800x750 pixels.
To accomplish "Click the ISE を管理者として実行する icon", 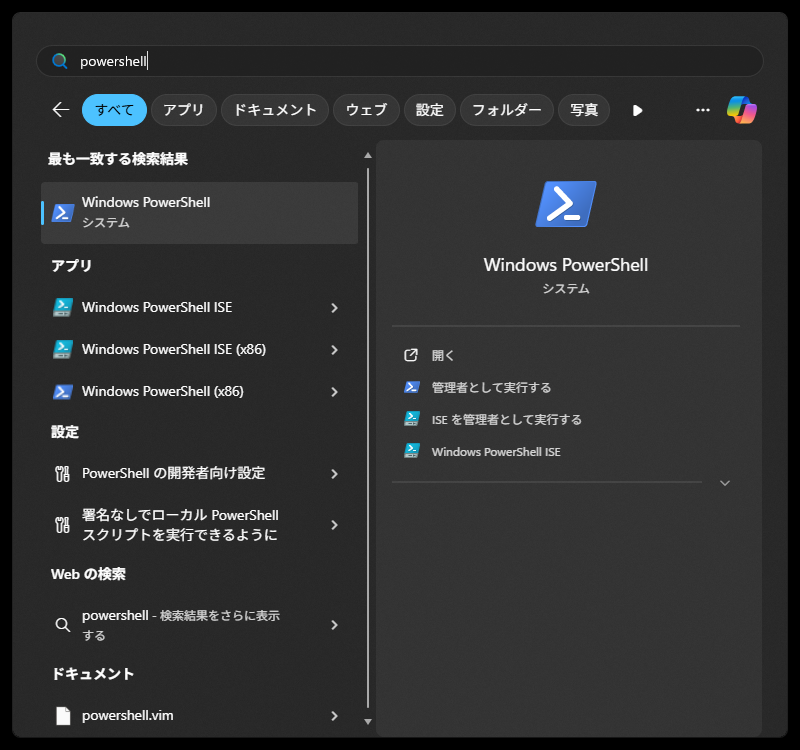I will [x=412, y=419].
